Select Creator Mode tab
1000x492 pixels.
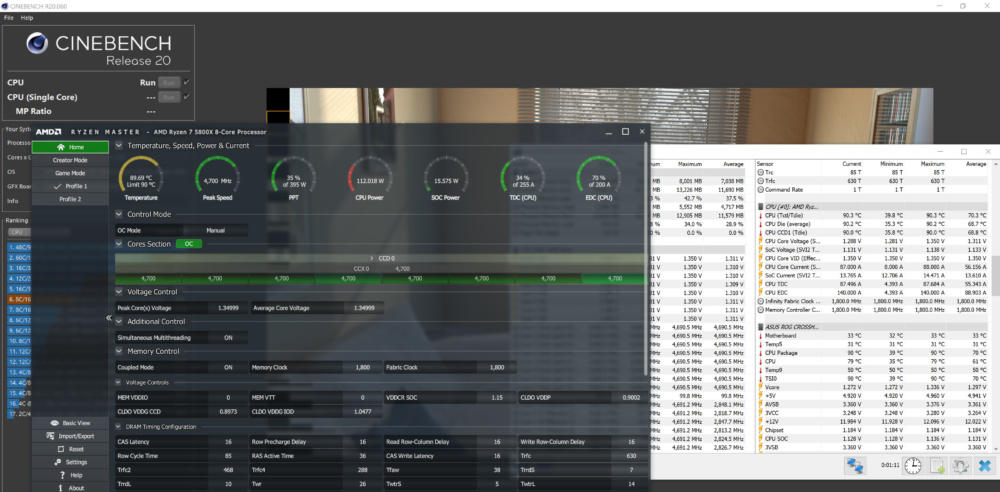(x=70, y=160)
